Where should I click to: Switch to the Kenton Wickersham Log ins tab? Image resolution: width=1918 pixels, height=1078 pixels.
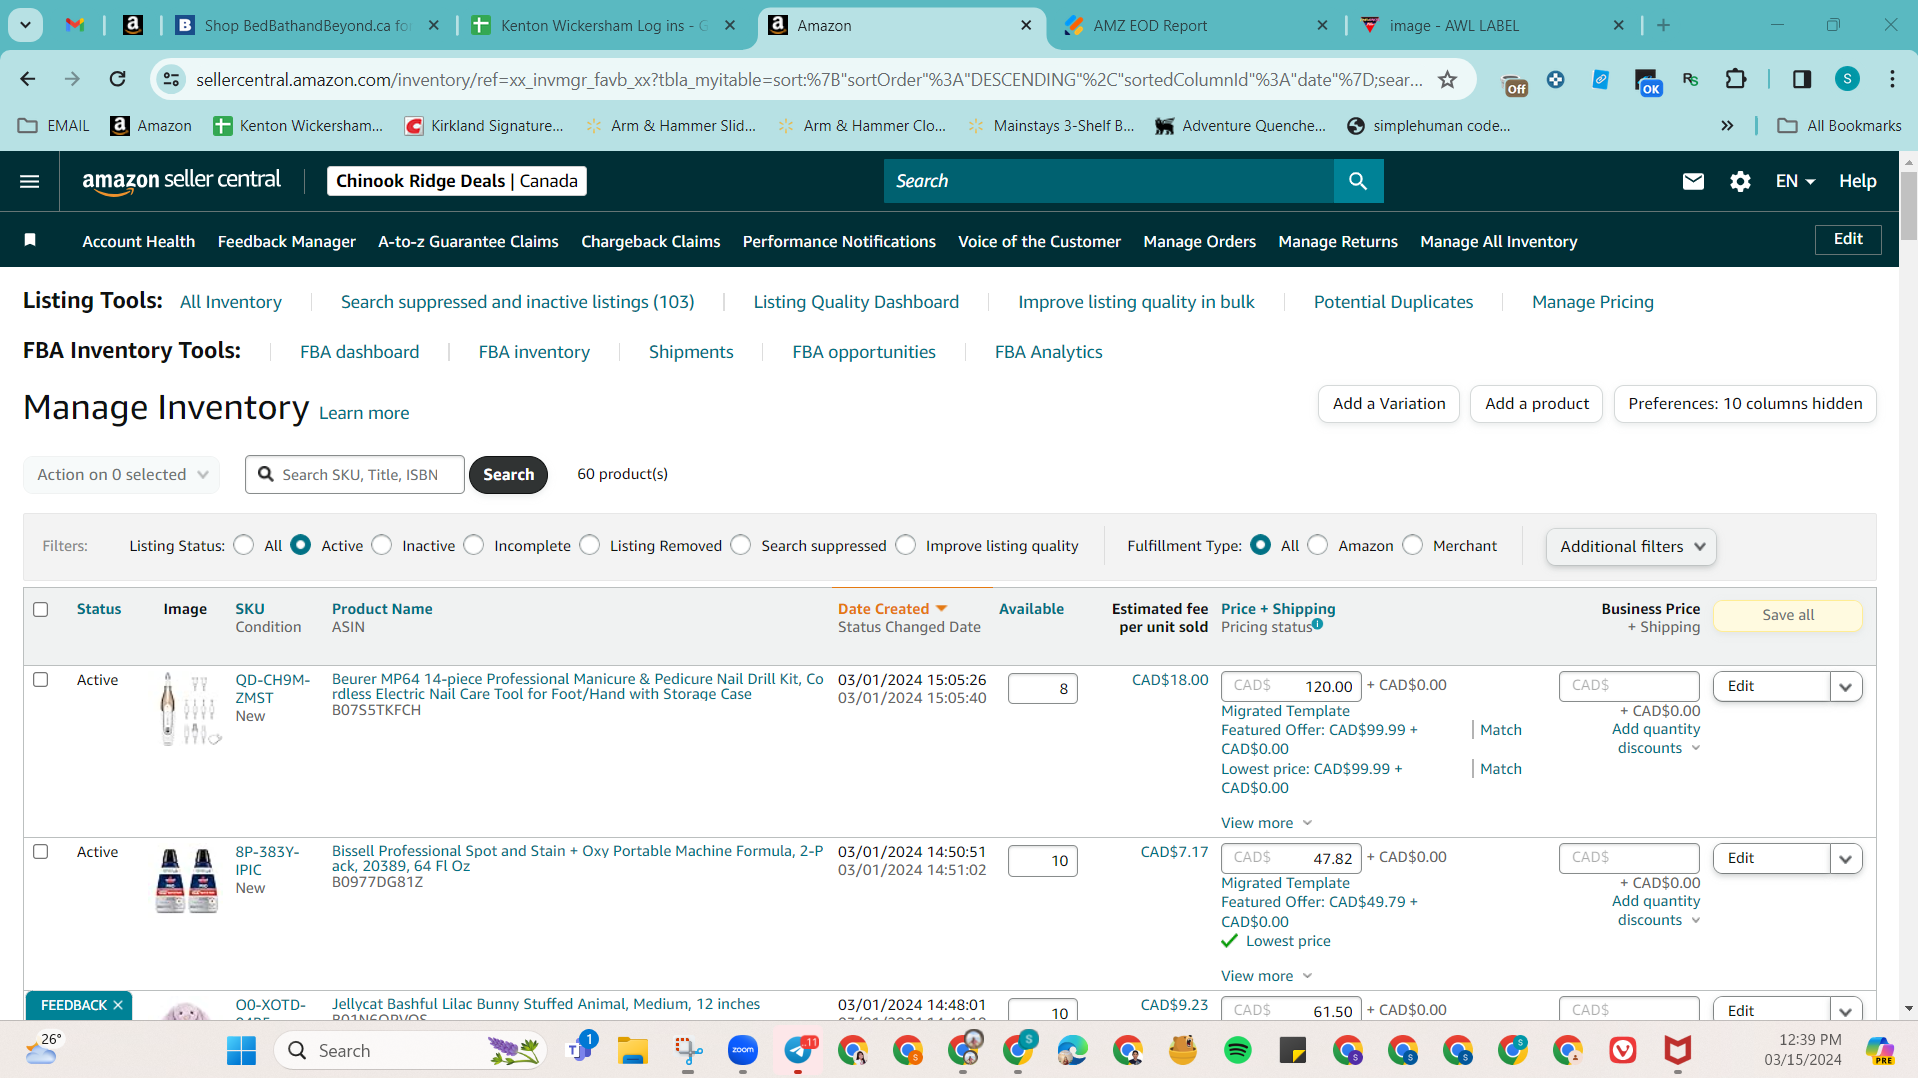pyautogui.click(x=603, y=25)
